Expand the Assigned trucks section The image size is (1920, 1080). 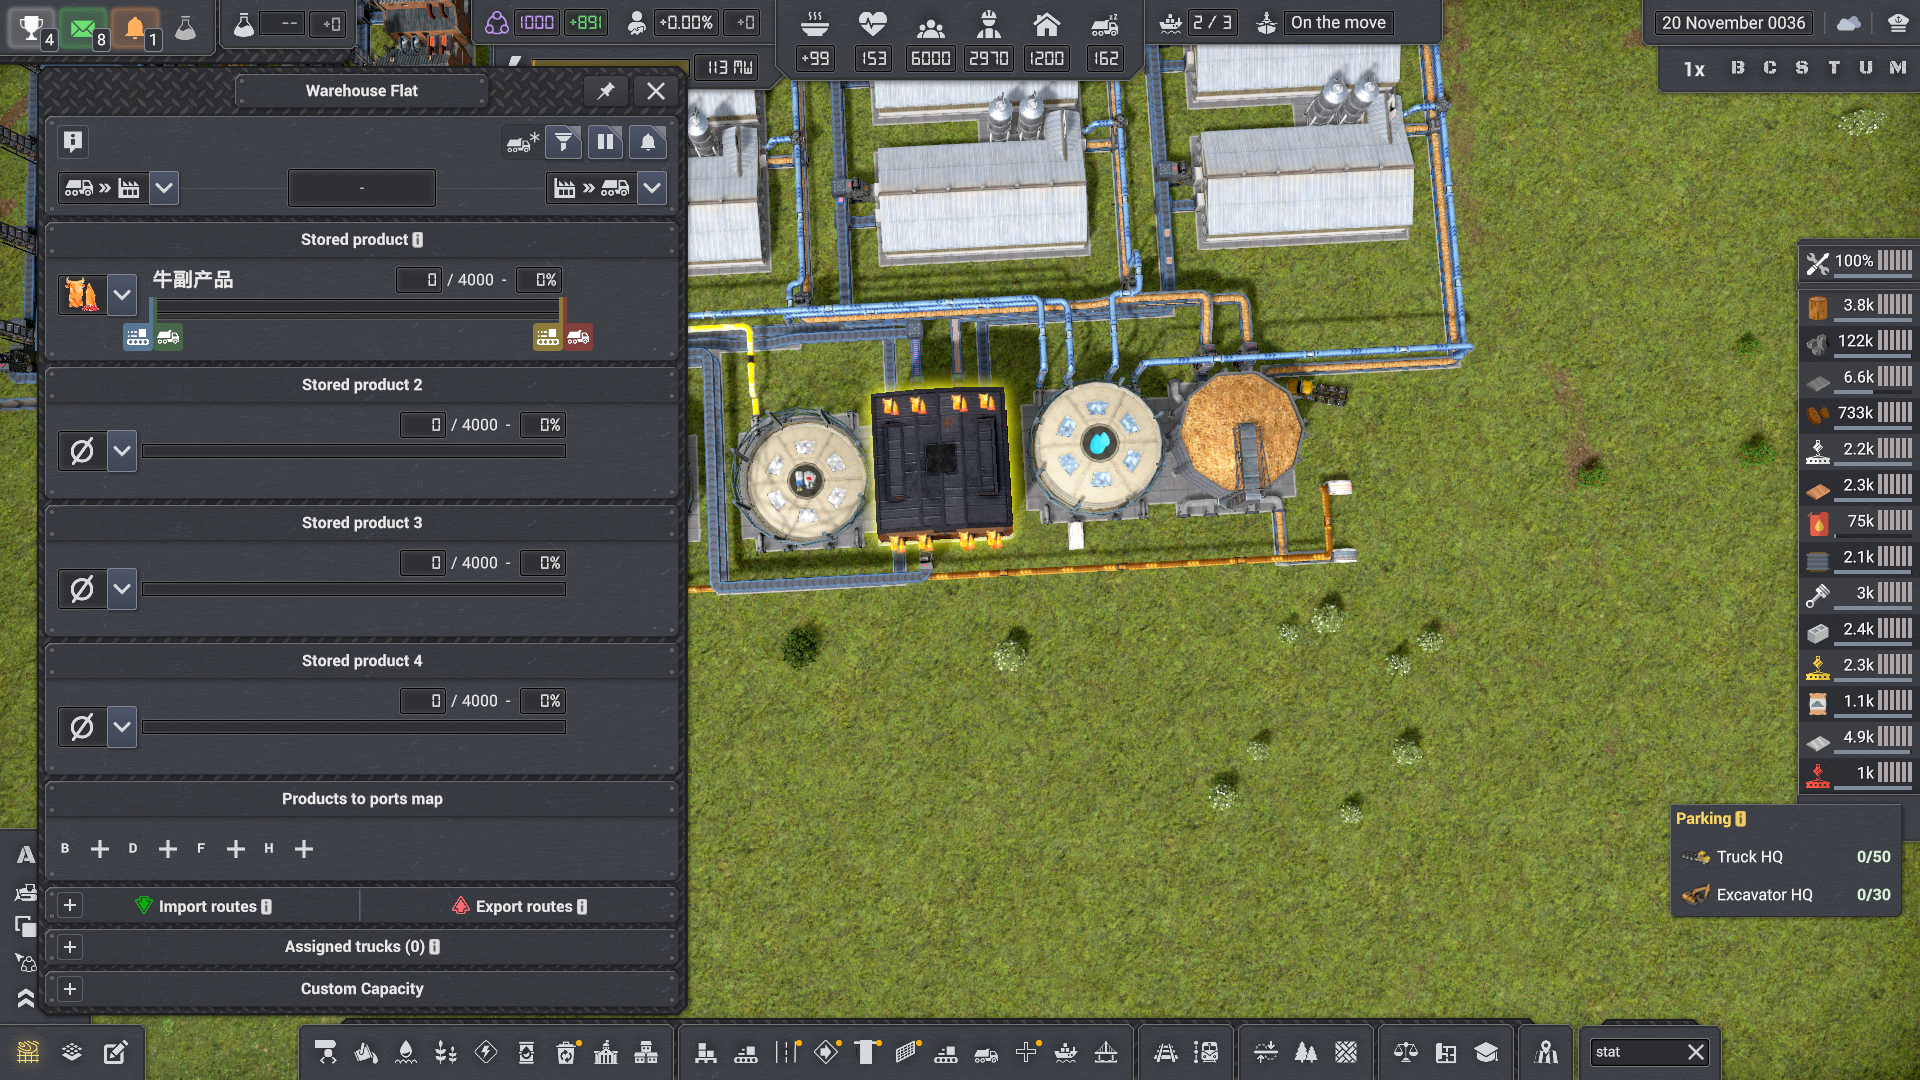click(70, 947)
